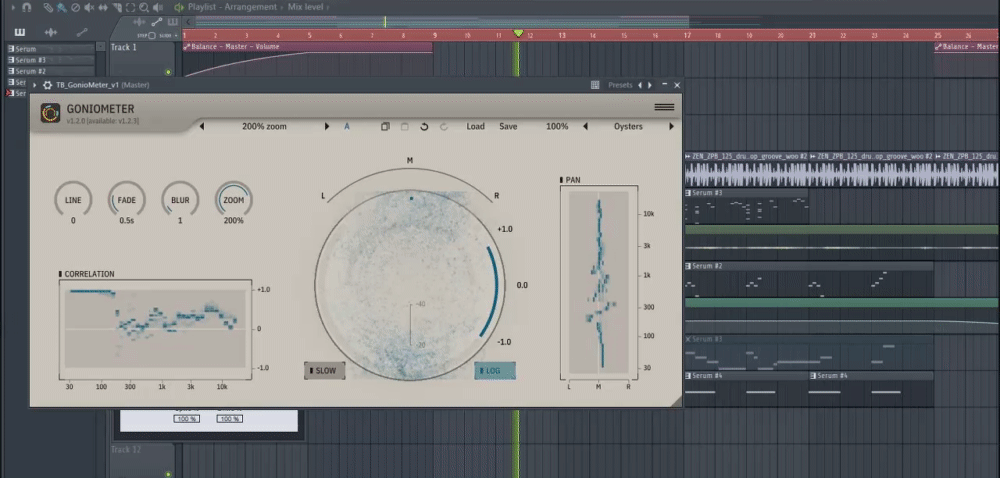This screenshot has width=1000, height=478.
Task: Open the 100% GUI scale menu
Action: (x=557, y=126)
